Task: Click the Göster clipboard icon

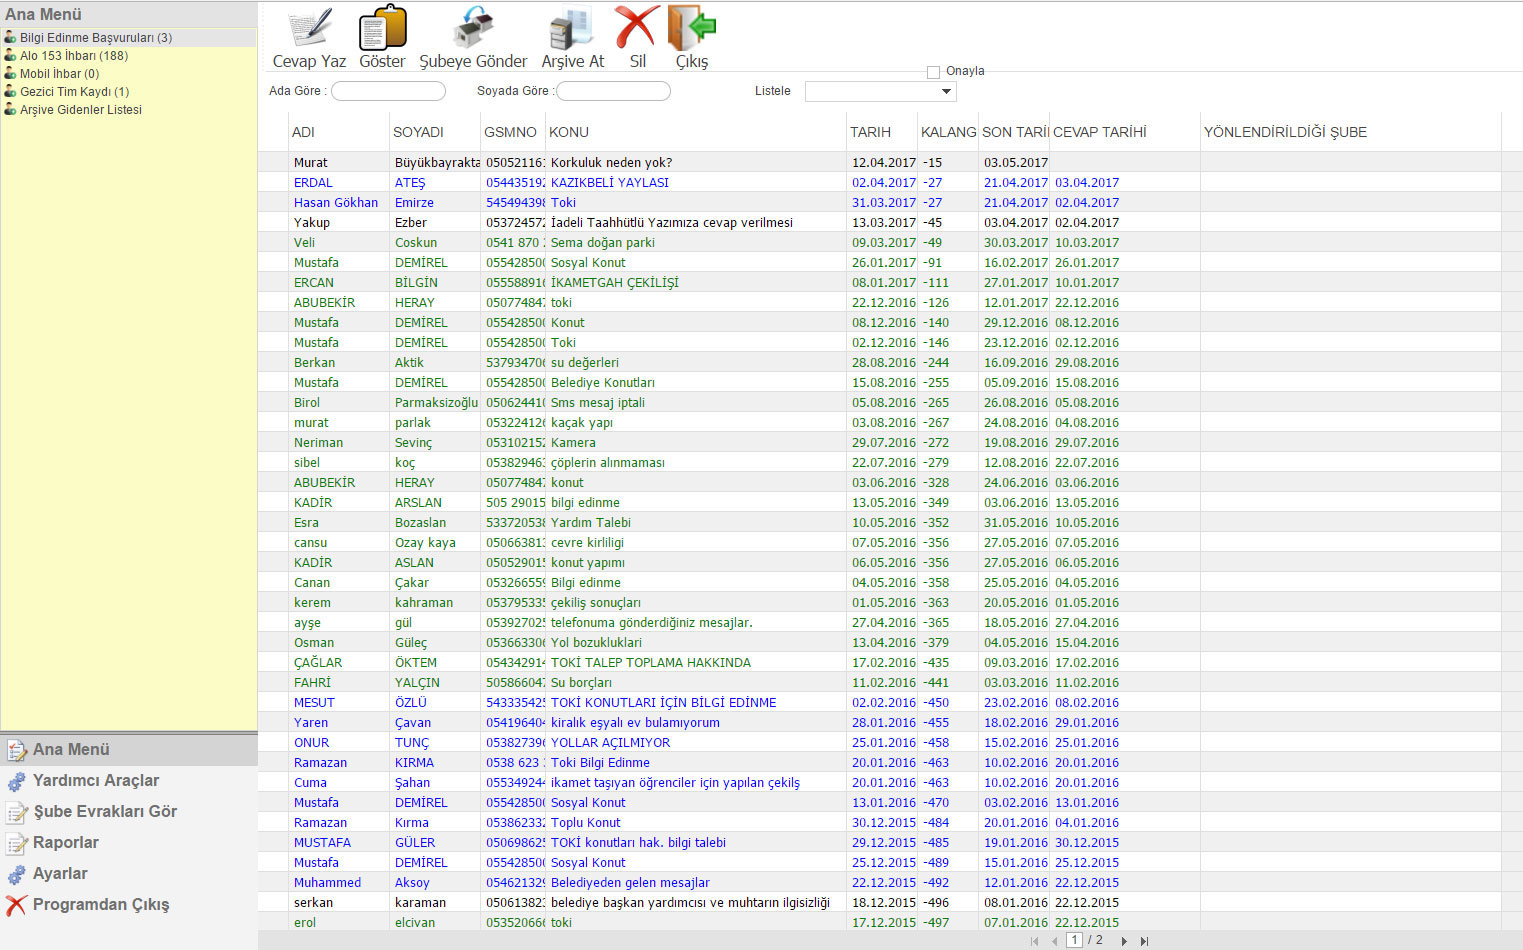Action: click(x=383, y=28)
